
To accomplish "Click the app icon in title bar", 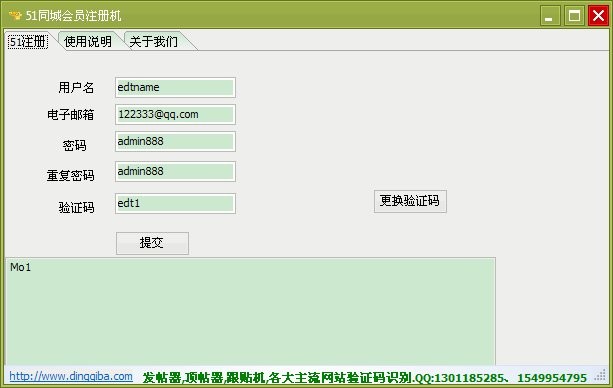I will click(x=15, y=16).
